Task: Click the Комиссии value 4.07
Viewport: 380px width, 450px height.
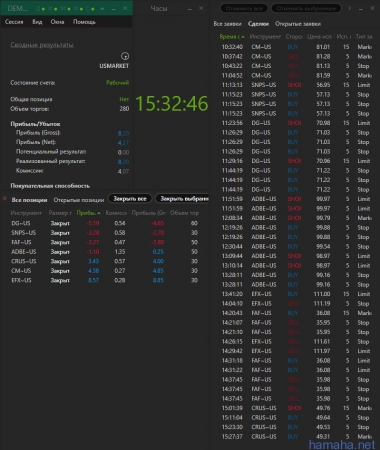Action: pos(123,171)
